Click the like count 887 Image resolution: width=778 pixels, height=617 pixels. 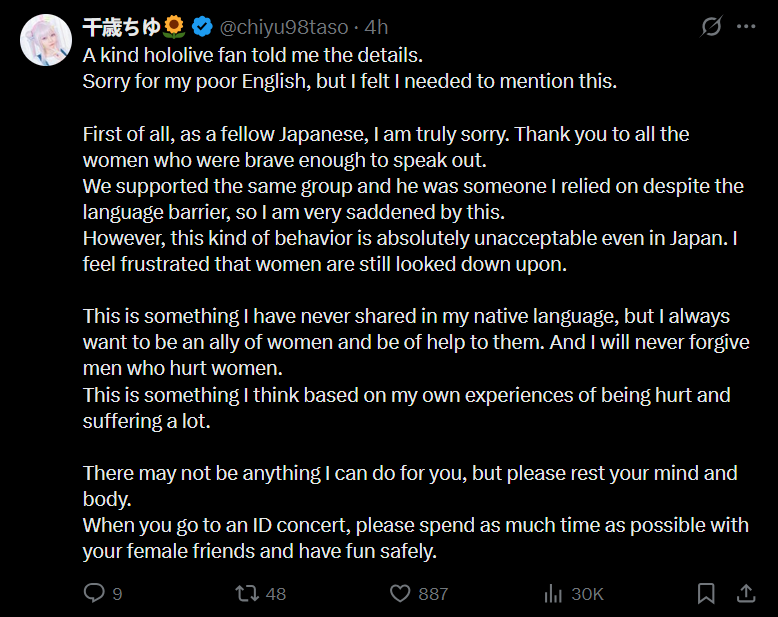pos(433,594)
